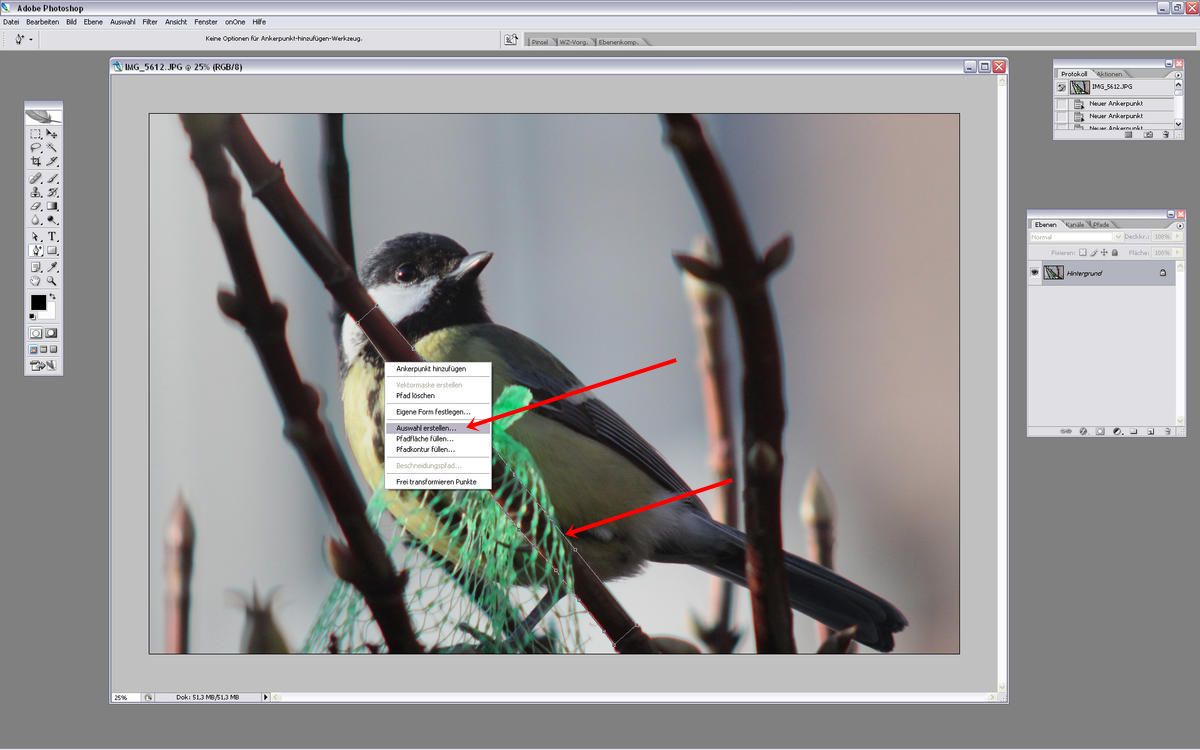Create new snapshot via Protokoll camera icon
The width and height of the screenshot is (1200, 750).
[1148, 134]
